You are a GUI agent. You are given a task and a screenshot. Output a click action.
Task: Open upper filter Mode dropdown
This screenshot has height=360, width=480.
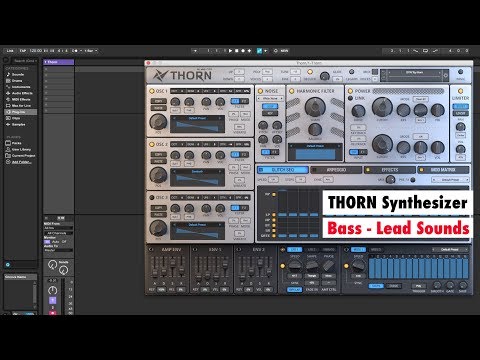click(420, 99)
